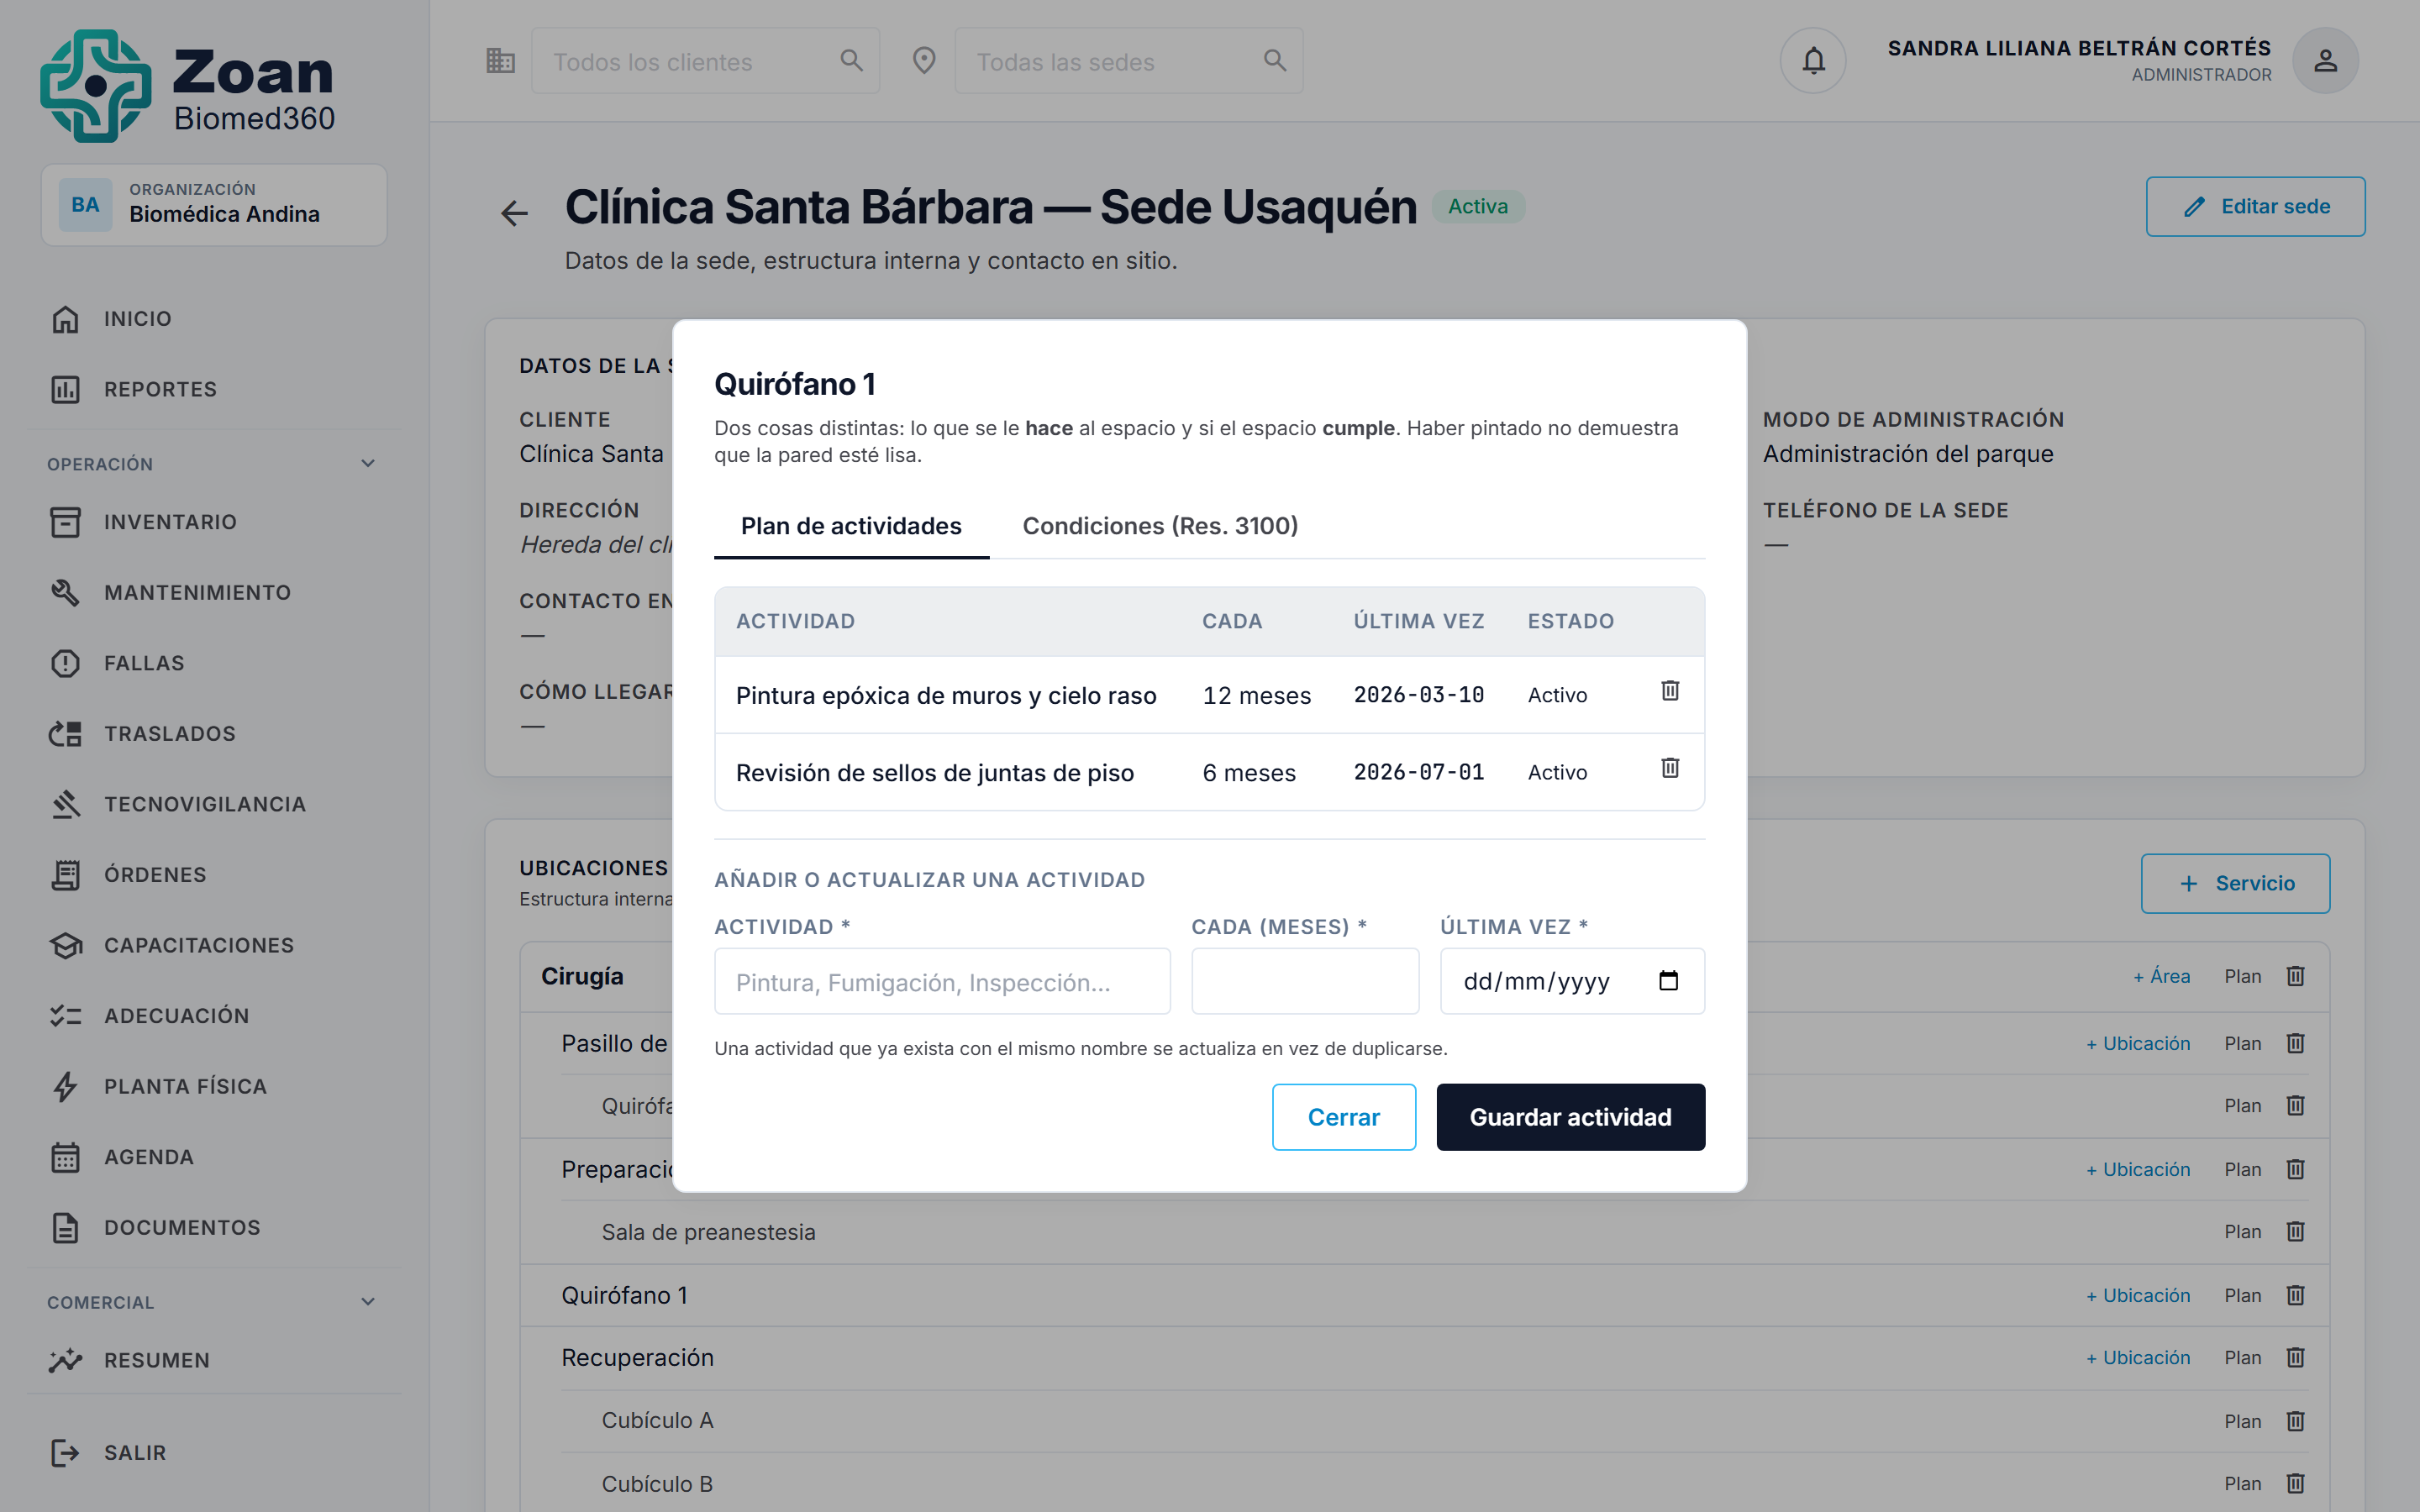This screenshot has width=2420, height=1512.
Task: Click the Activa status badge
Action: [1477, 207]
